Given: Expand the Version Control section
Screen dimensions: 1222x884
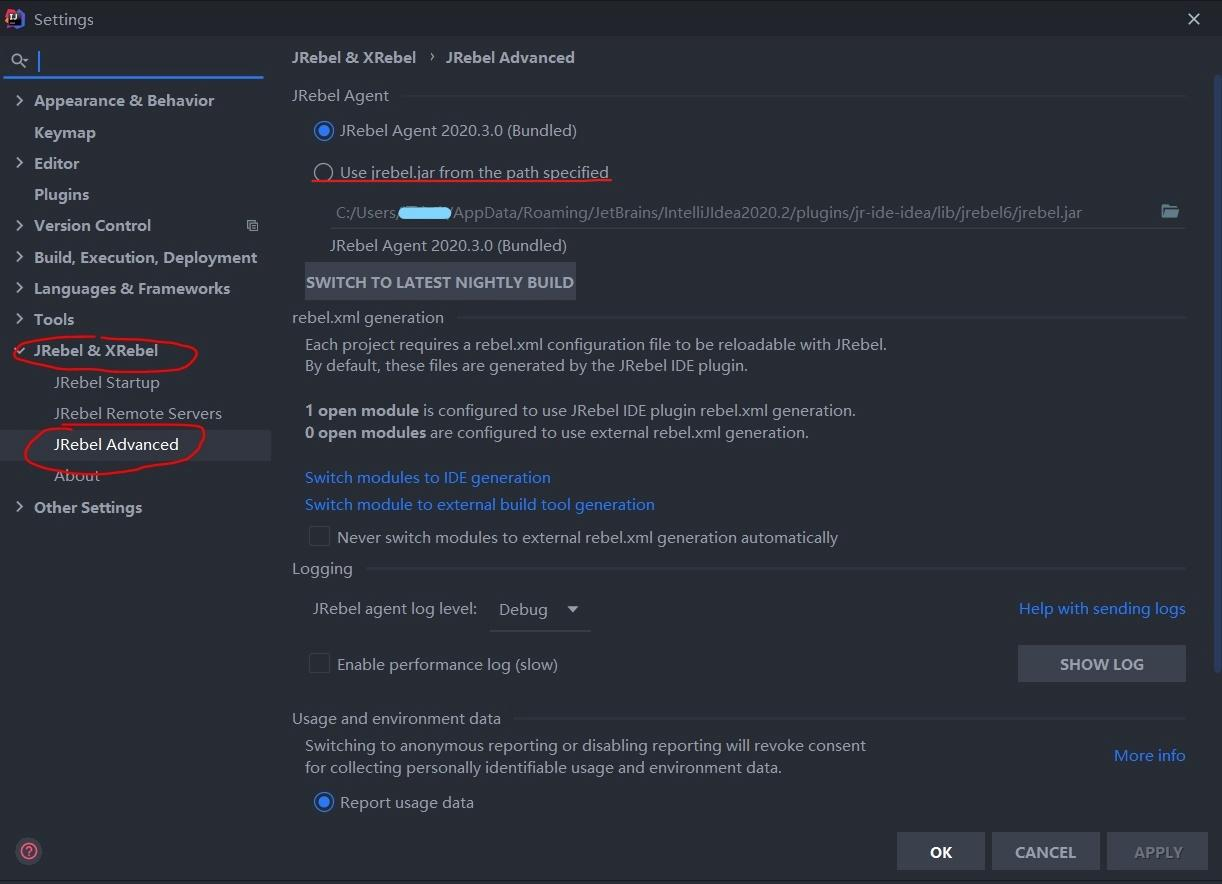Looking at the screenshot, I should pos(19,226).
